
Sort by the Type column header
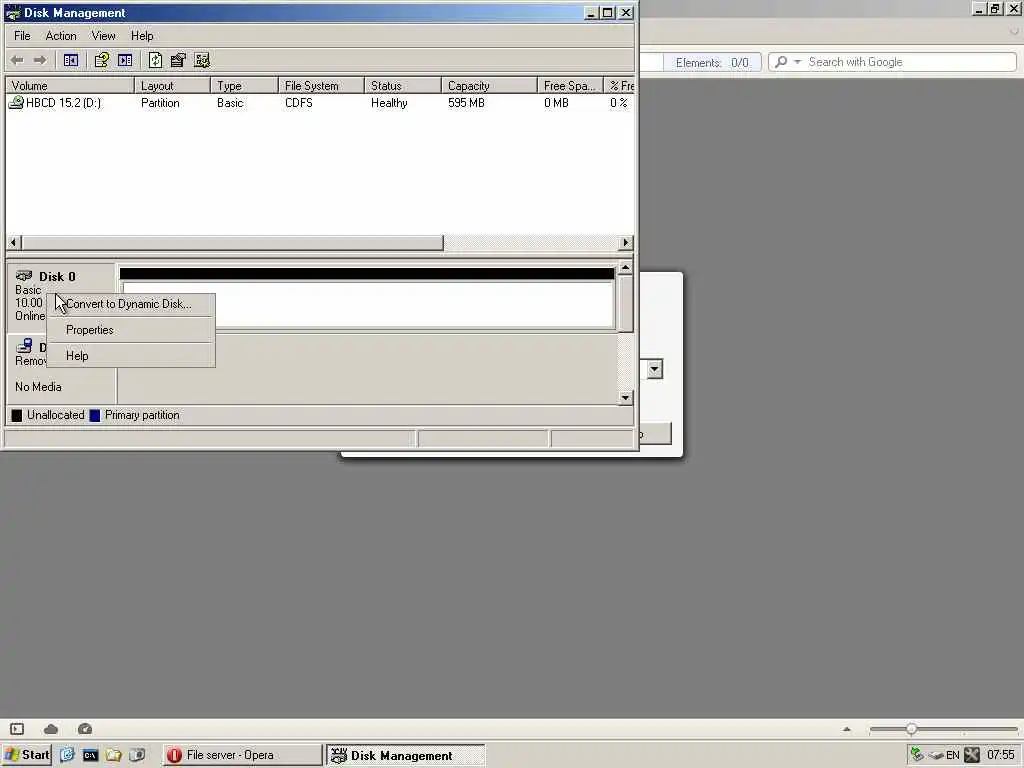point(245,86)
